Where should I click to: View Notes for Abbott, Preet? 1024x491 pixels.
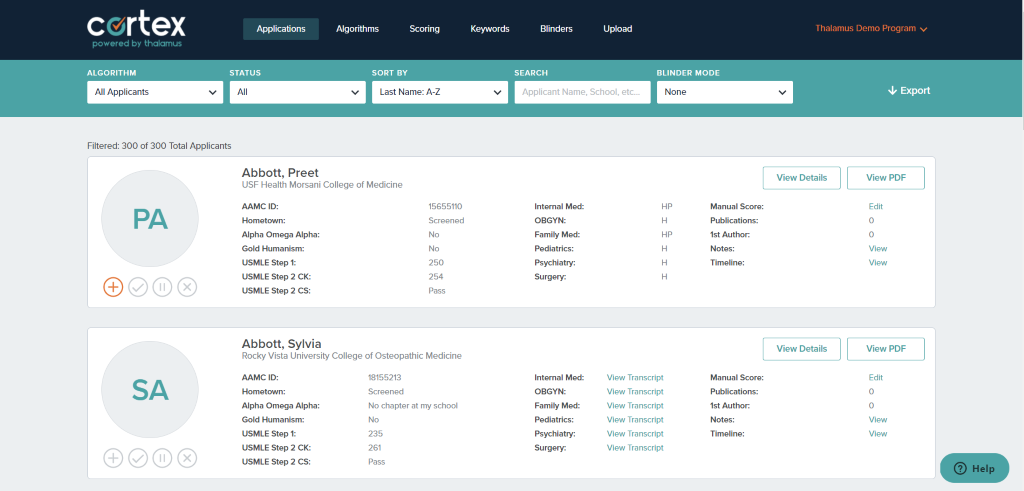click(878, 249)
